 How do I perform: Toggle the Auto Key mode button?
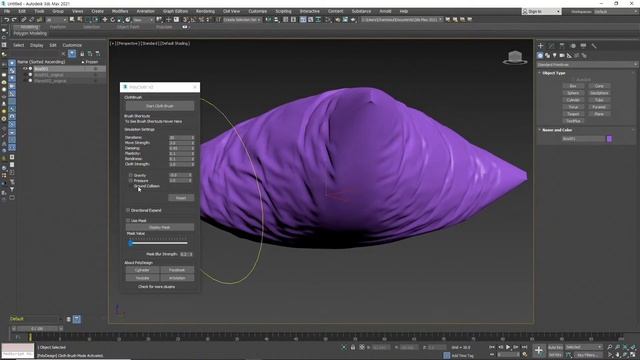point(555,347)
